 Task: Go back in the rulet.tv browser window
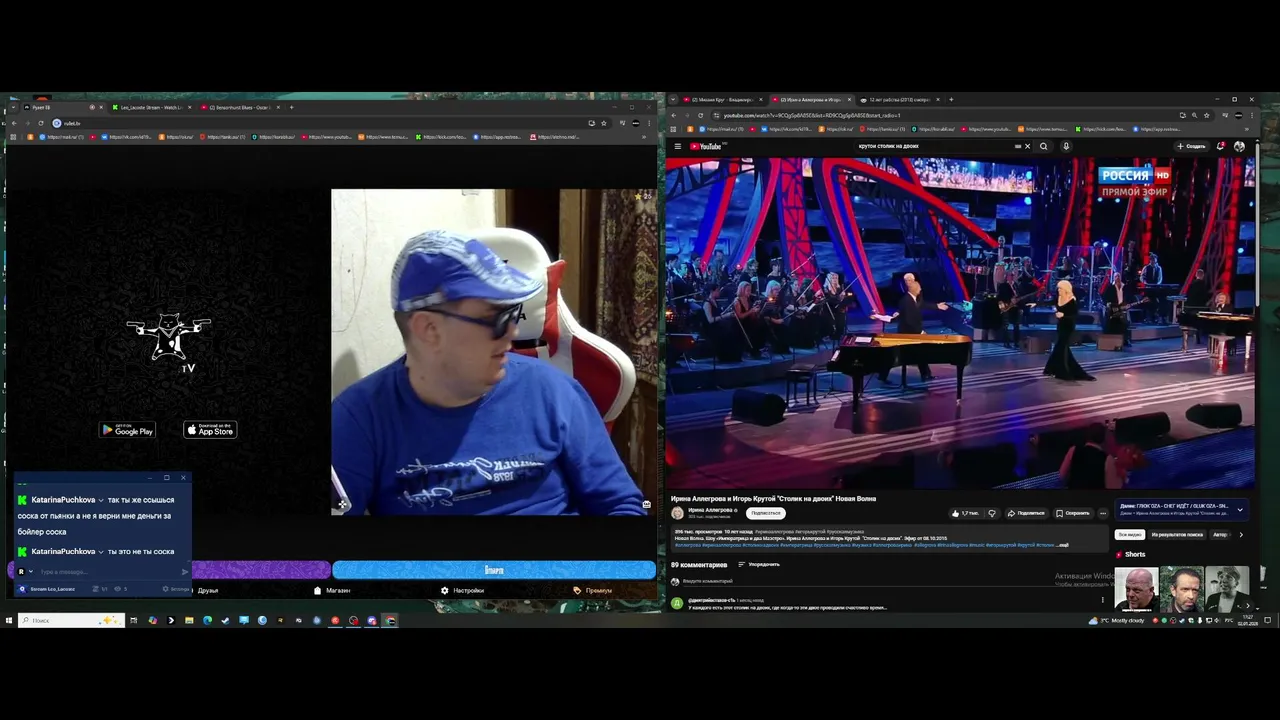point(13,123)
